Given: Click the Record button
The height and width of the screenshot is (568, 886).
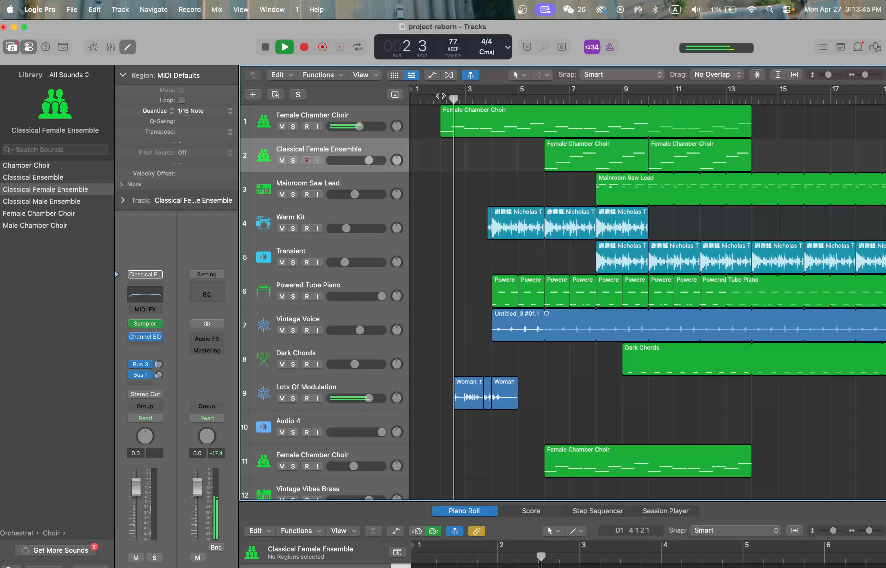Looking at the screenshot, I should [304, 47].
